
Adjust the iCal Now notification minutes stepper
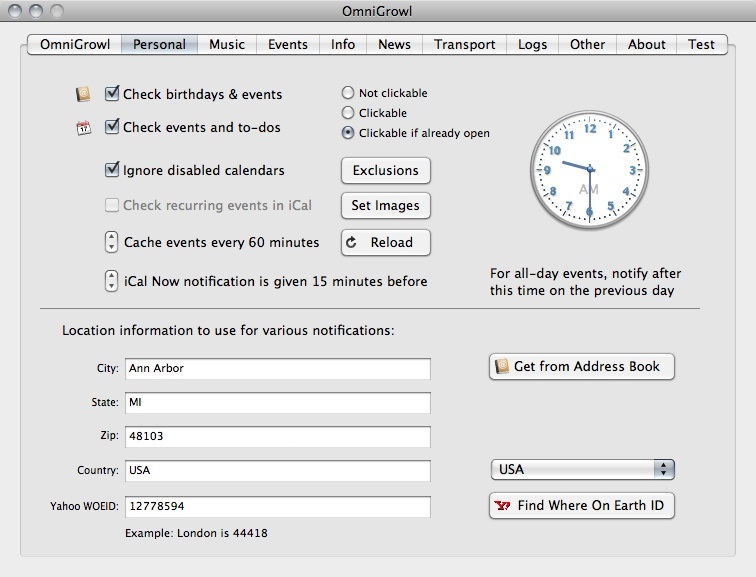(x=111, y=281)
